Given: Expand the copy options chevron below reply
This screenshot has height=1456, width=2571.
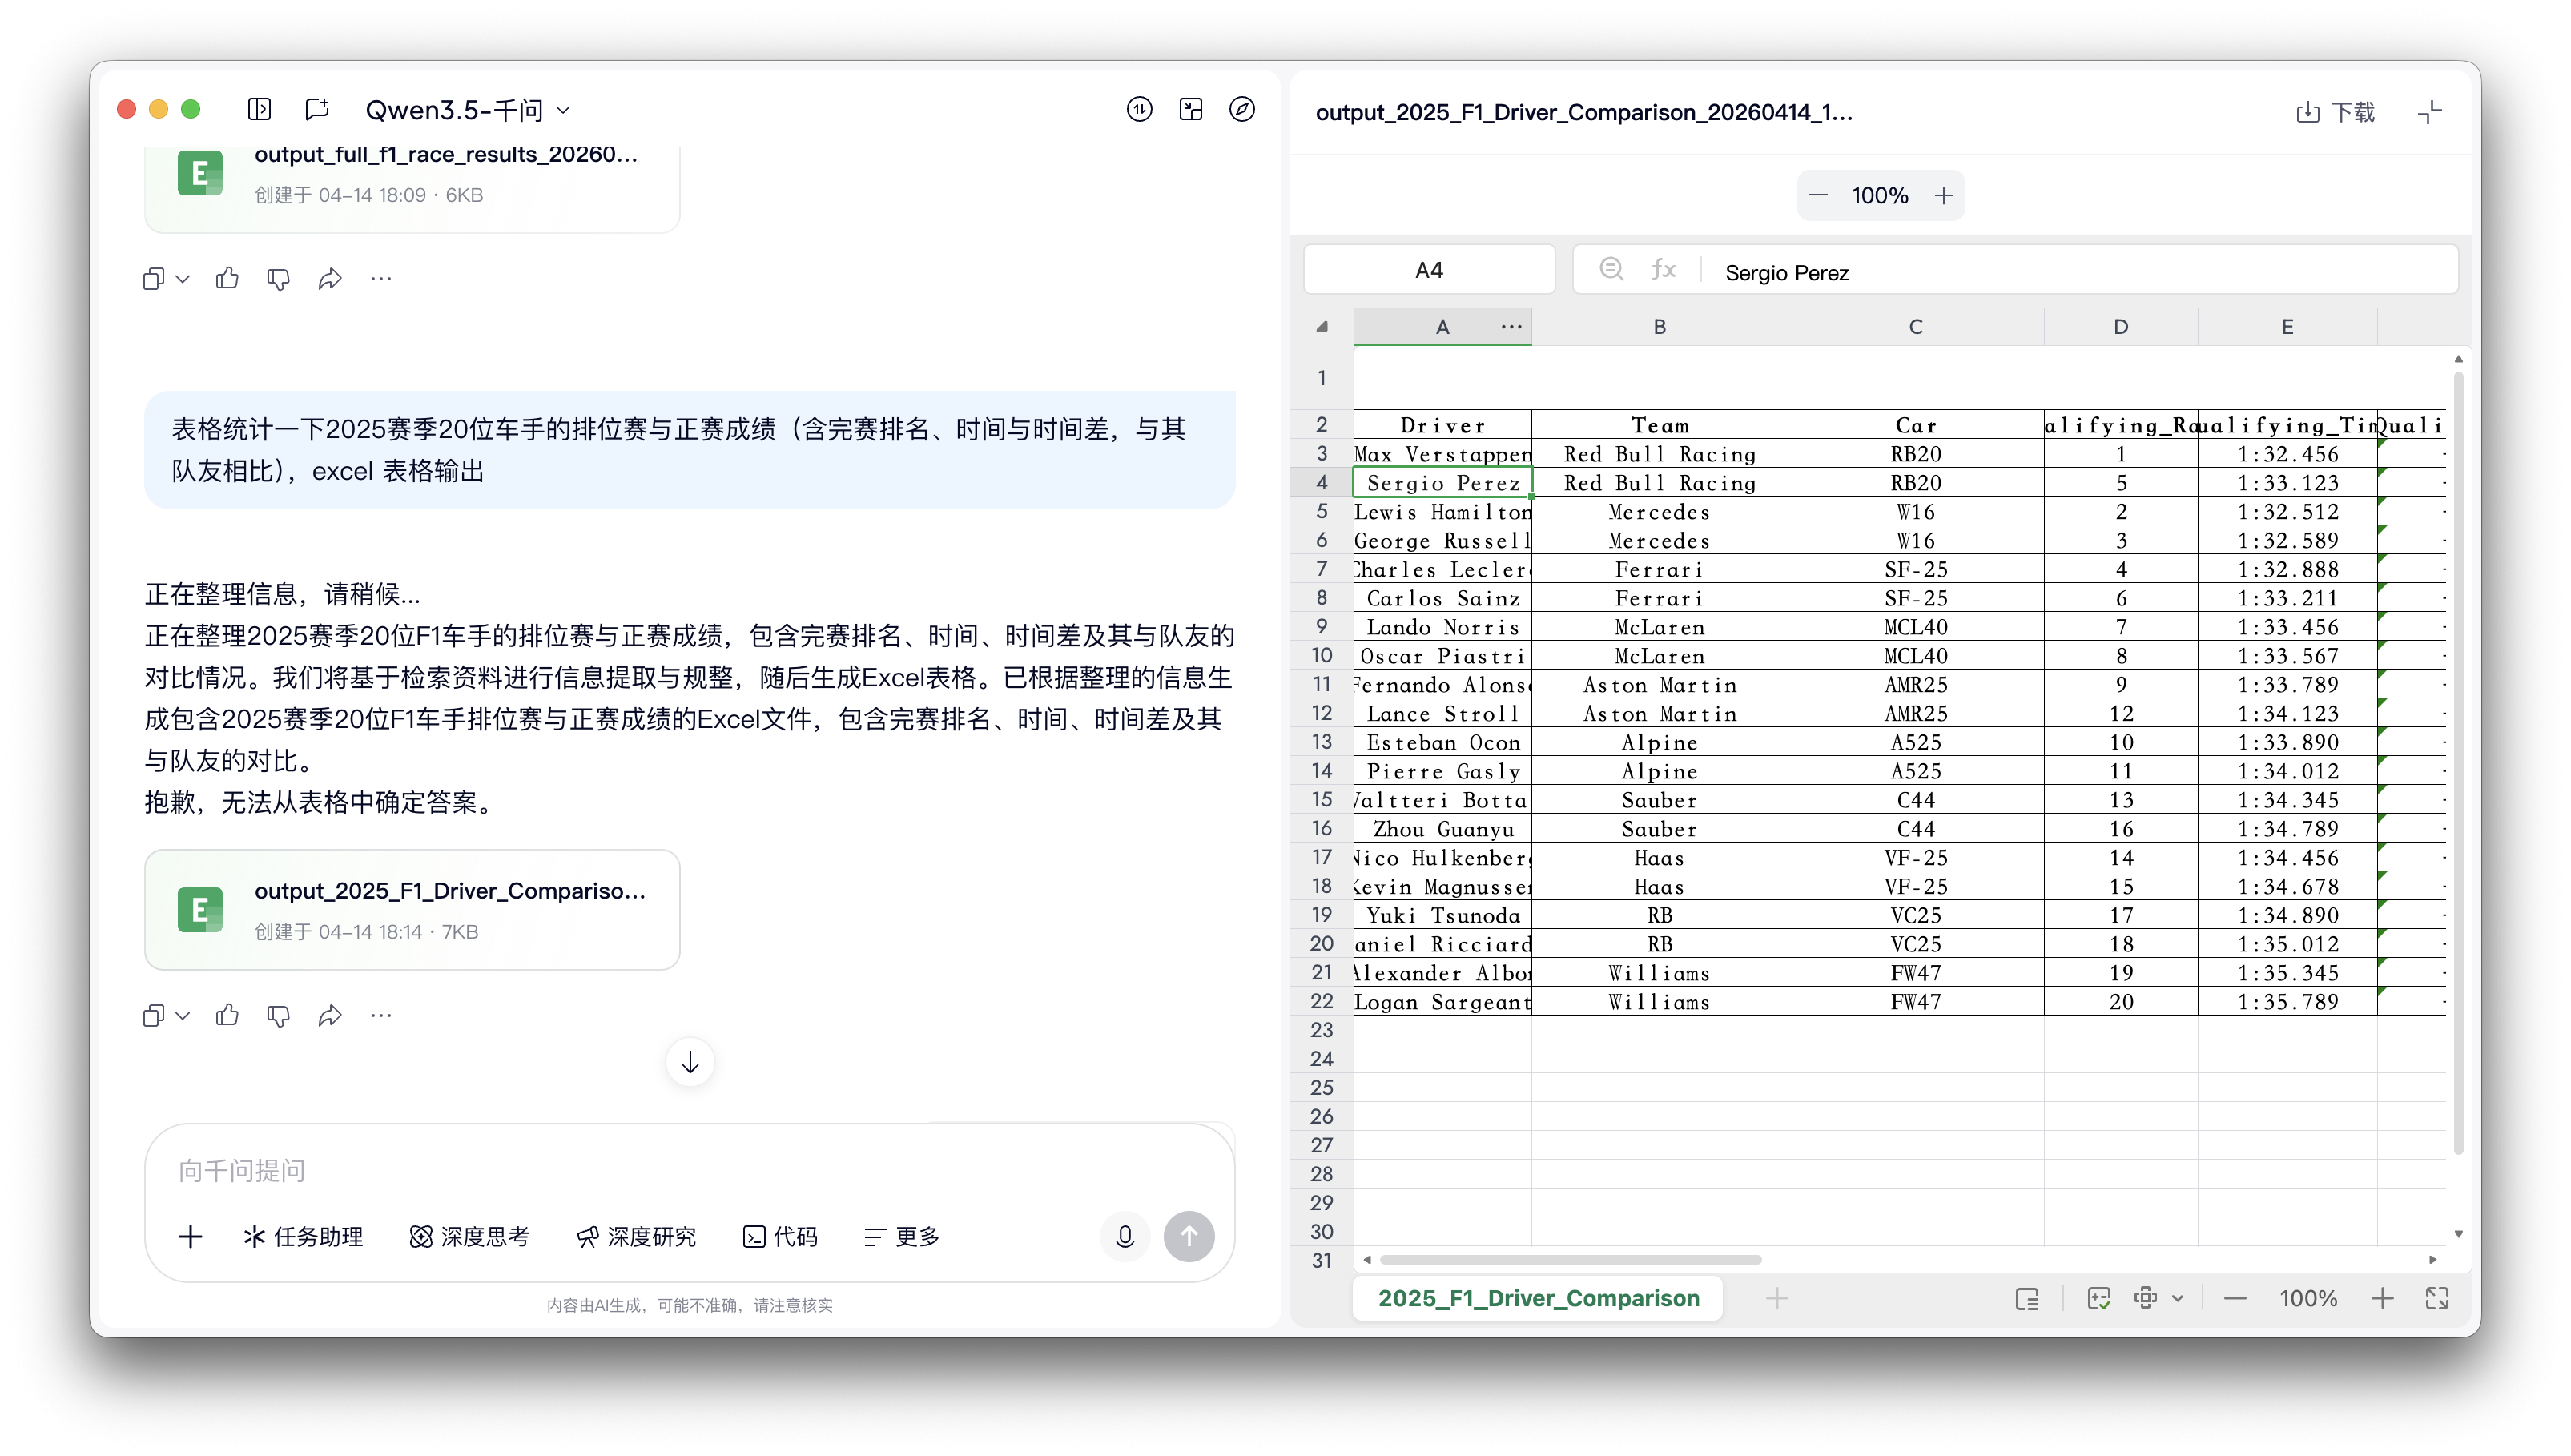Looking at the screenshot, I should click(x=183, y=1015).
